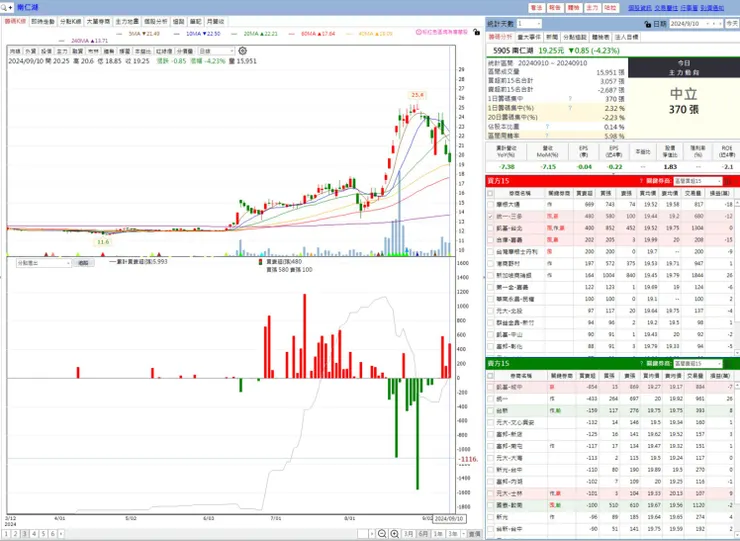Switch to the 個股分析 tab
Screen dimensions: 740x541
click(156, 22)
